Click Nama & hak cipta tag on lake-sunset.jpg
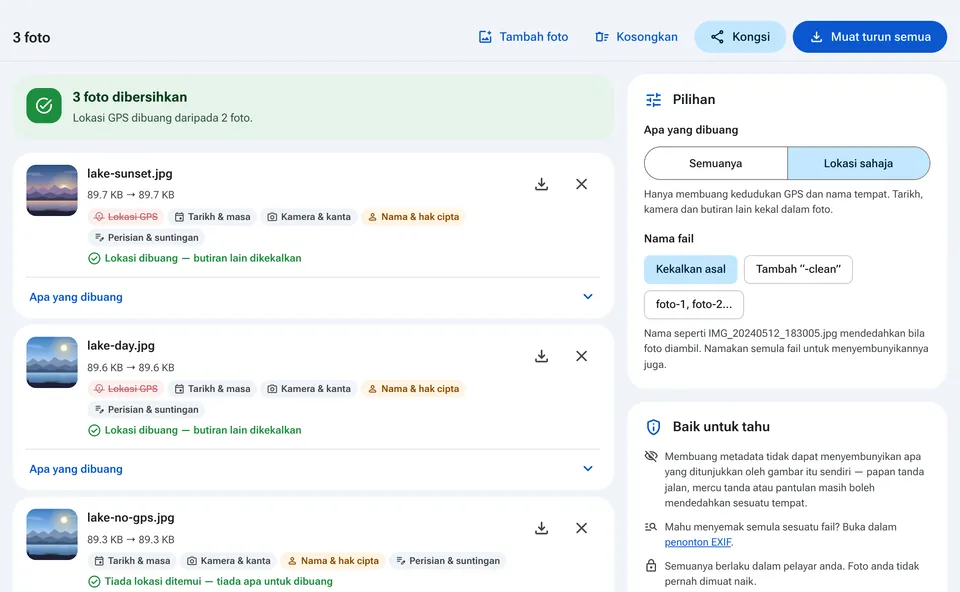Image resolution: width=960 pixels, height=592 pixels. (413, 217)
